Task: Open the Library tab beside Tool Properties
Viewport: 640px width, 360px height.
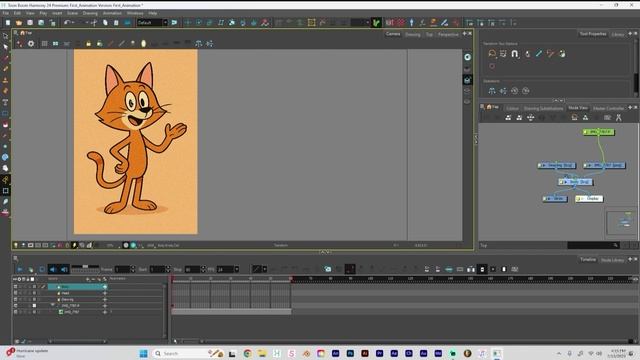Action: 618,35
